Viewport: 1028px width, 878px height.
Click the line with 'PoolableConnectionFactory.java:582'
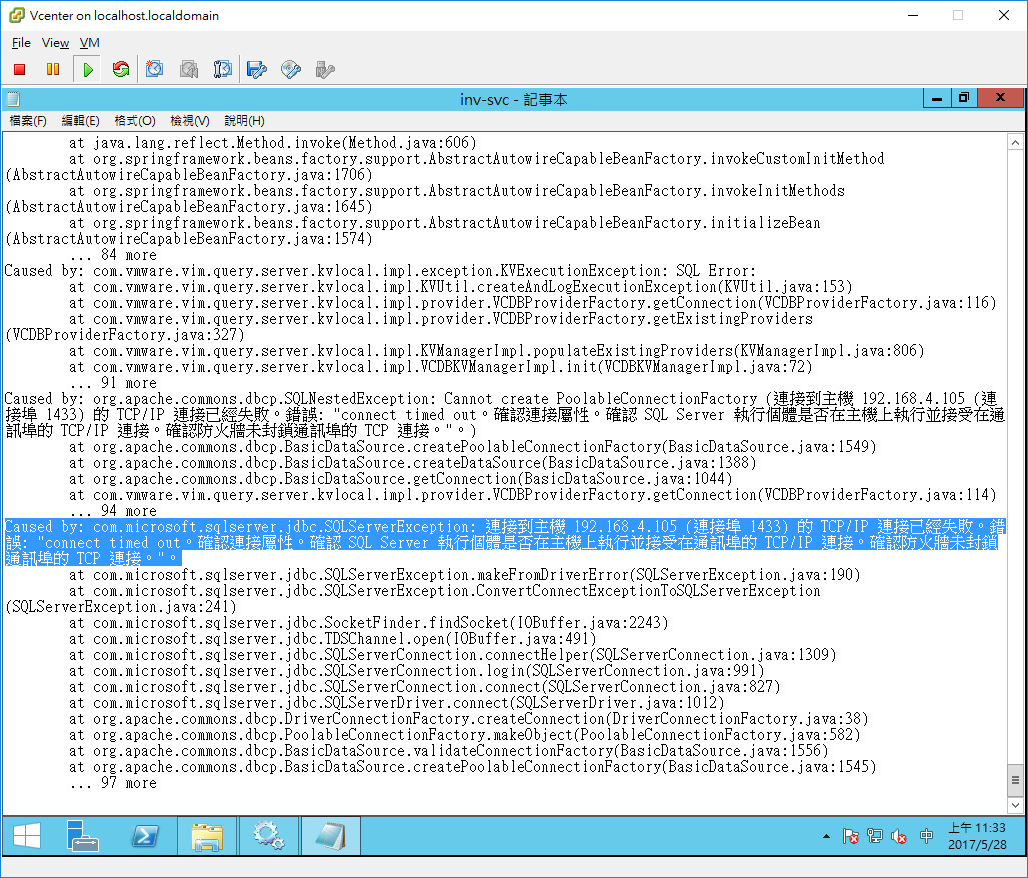click(x=465, y=735)
